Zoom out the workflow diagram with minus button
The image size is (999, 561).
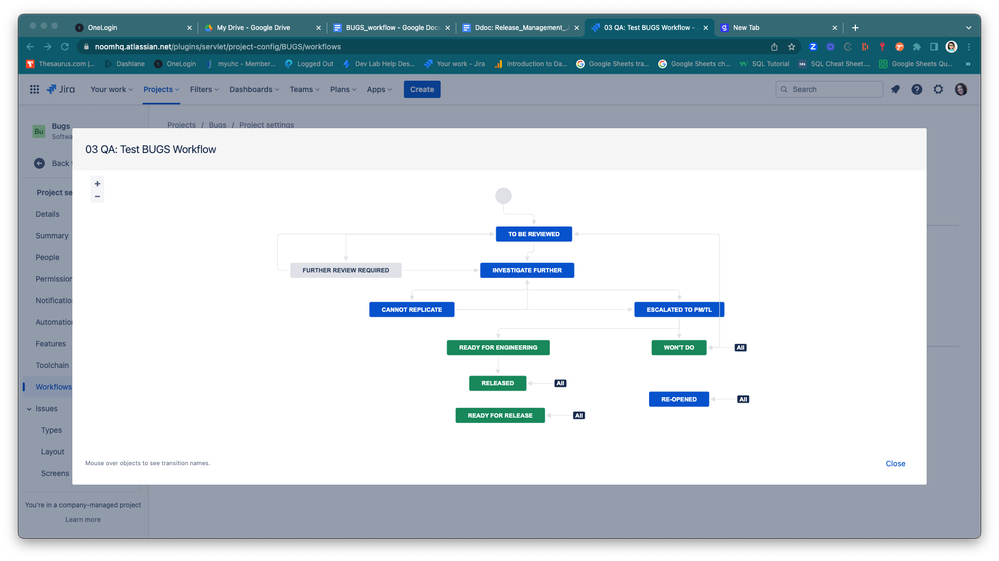[x=97, y=196]
